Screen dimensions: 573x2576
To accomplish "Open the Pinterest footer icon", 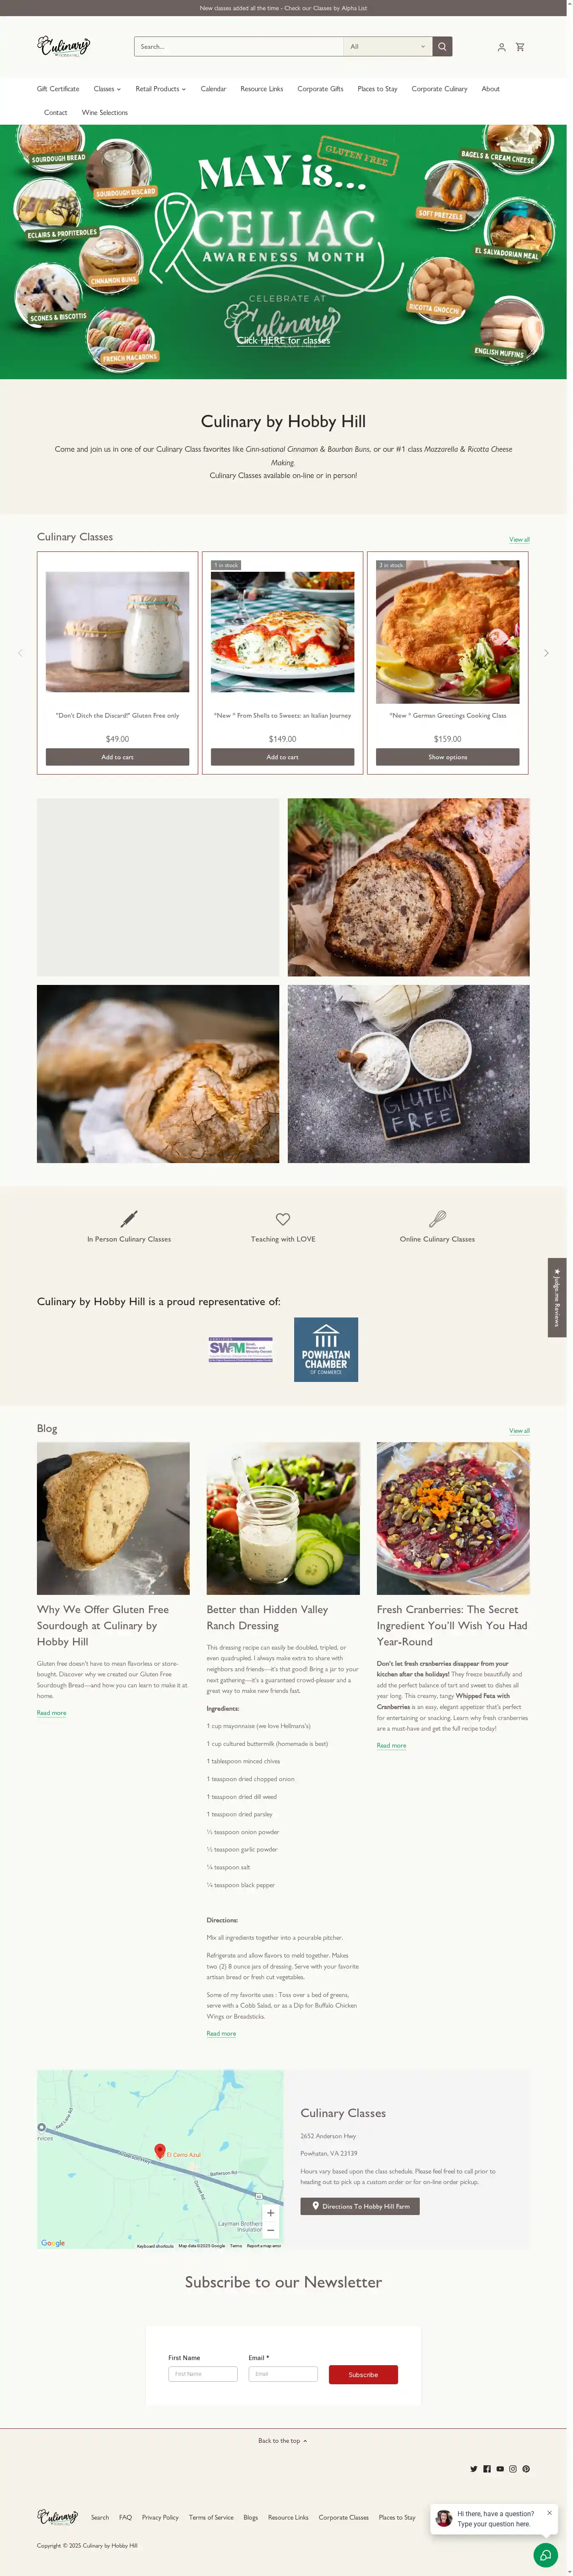I will pos(526,2469).
